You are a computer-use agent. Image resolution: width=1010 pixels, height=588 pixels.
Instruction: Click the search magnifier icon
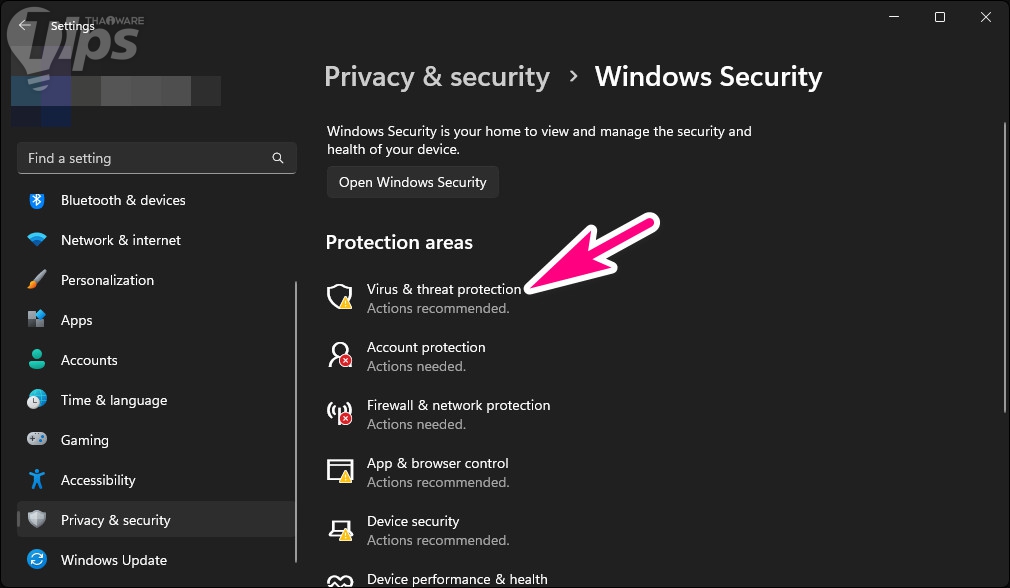tap(278, 158)
